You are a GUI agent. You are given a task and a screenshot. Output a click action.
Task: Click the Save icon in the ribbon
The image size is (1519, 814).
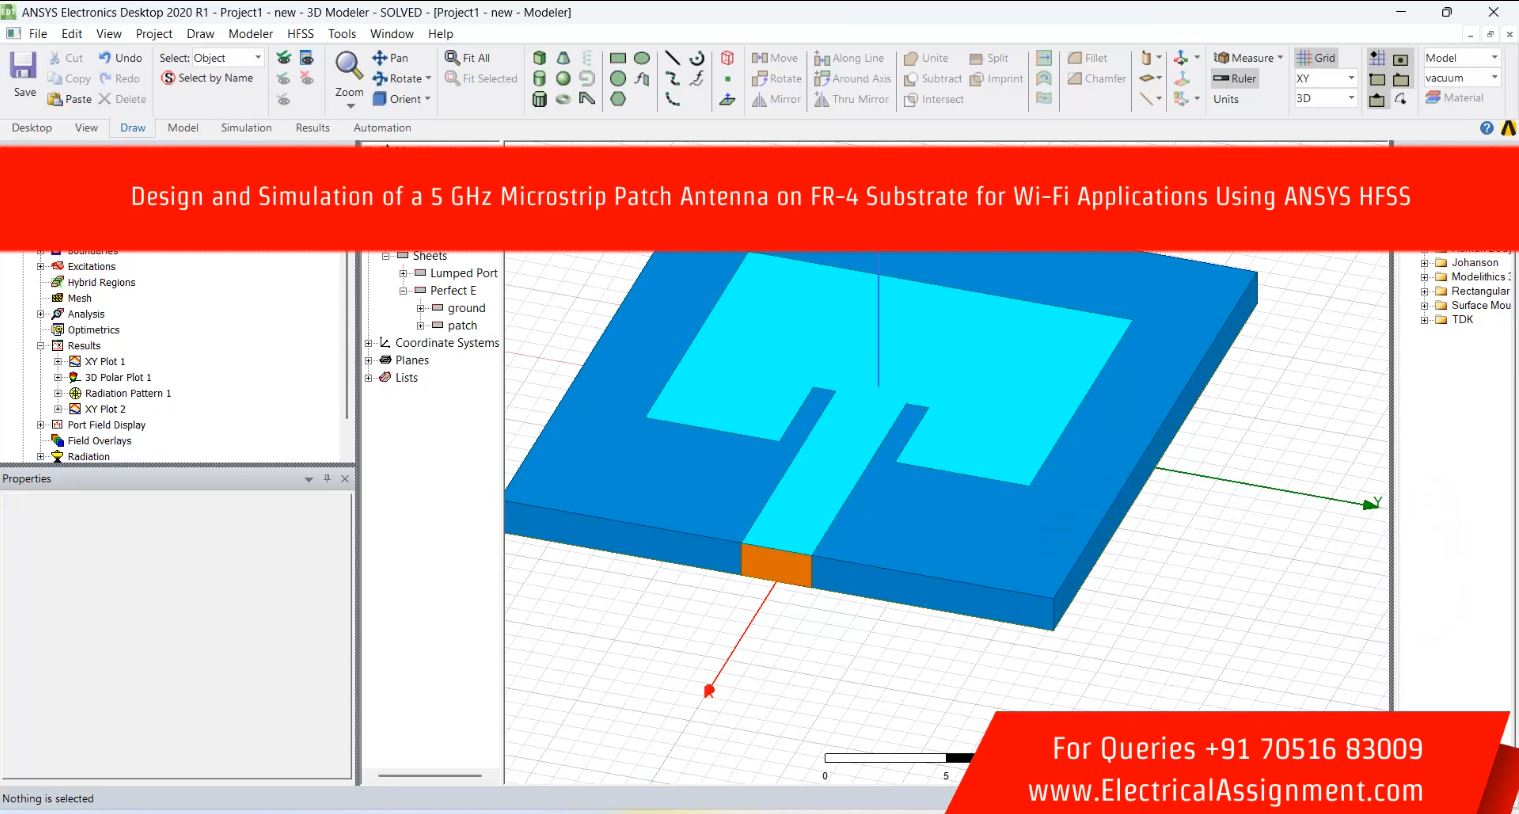point(24,67)
